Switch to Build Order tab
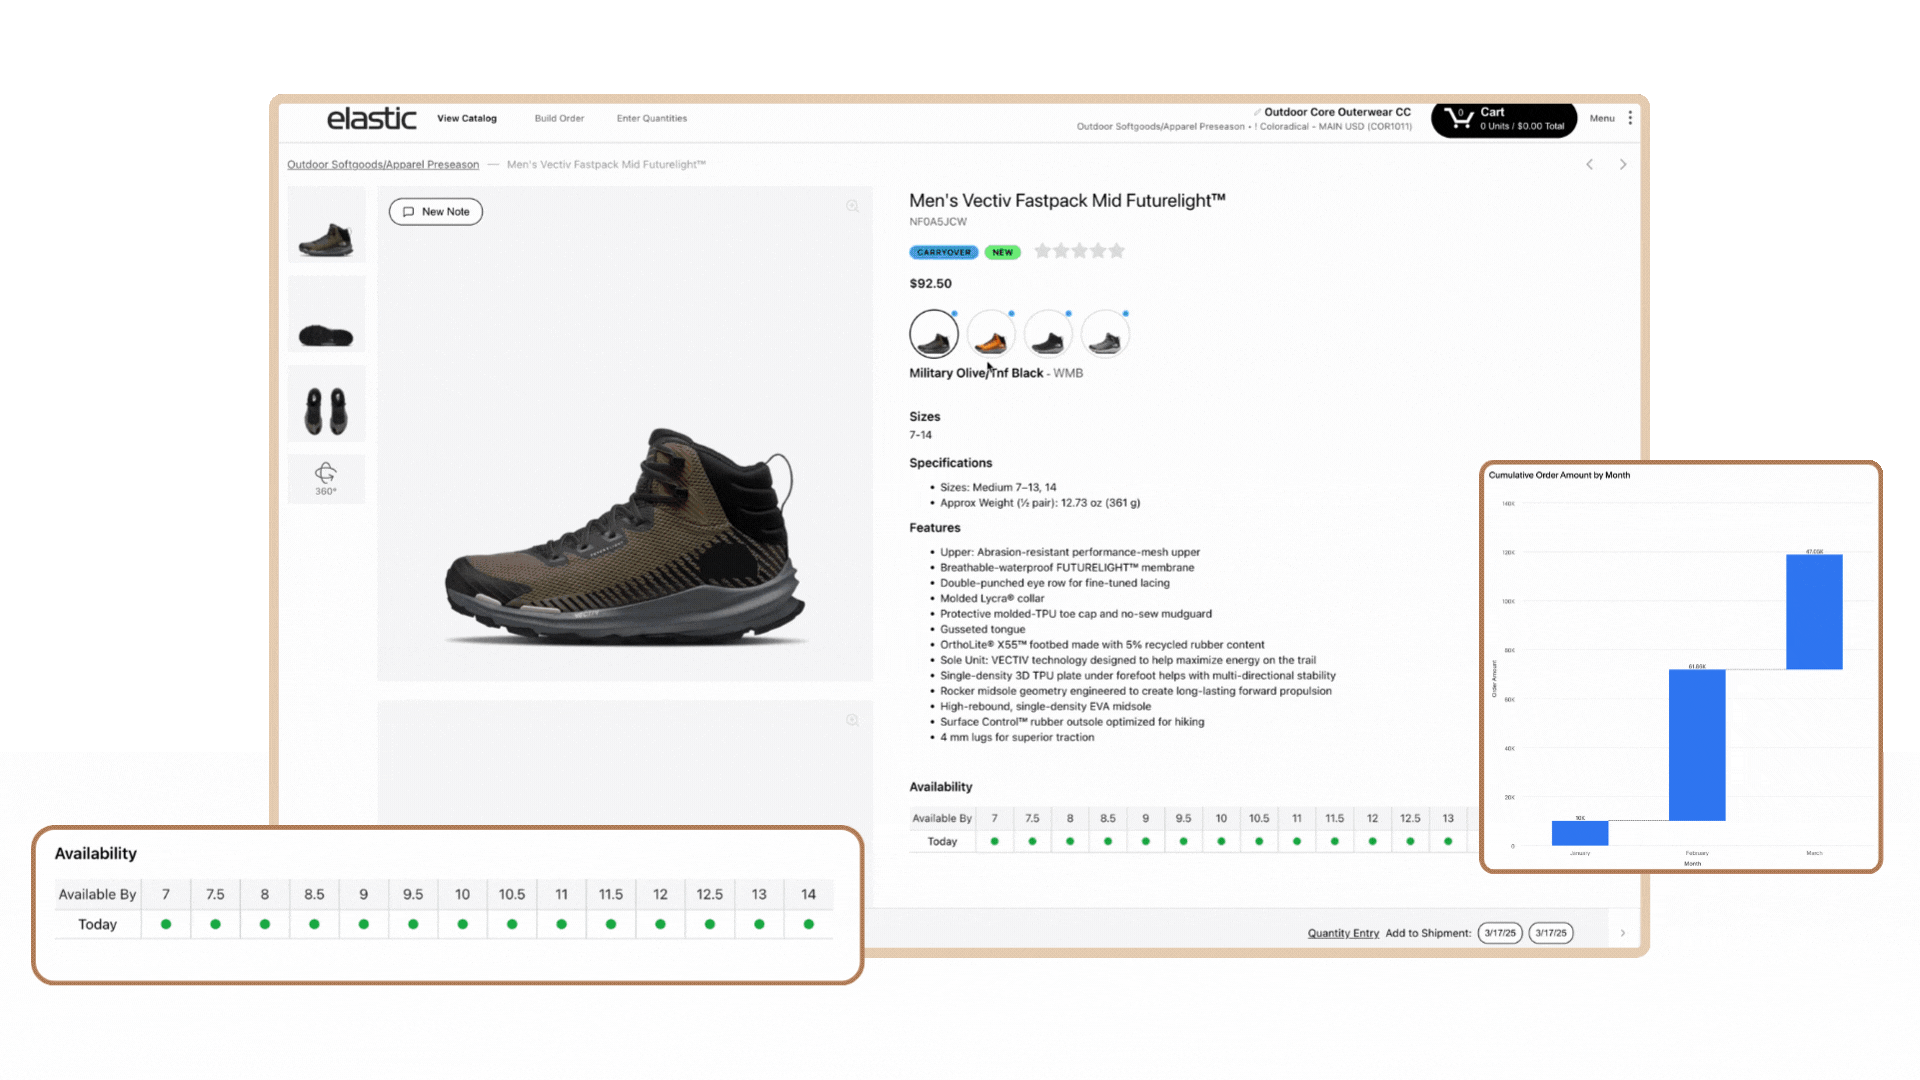Viewport: 1920px width, 1080px height. (559, 118)
